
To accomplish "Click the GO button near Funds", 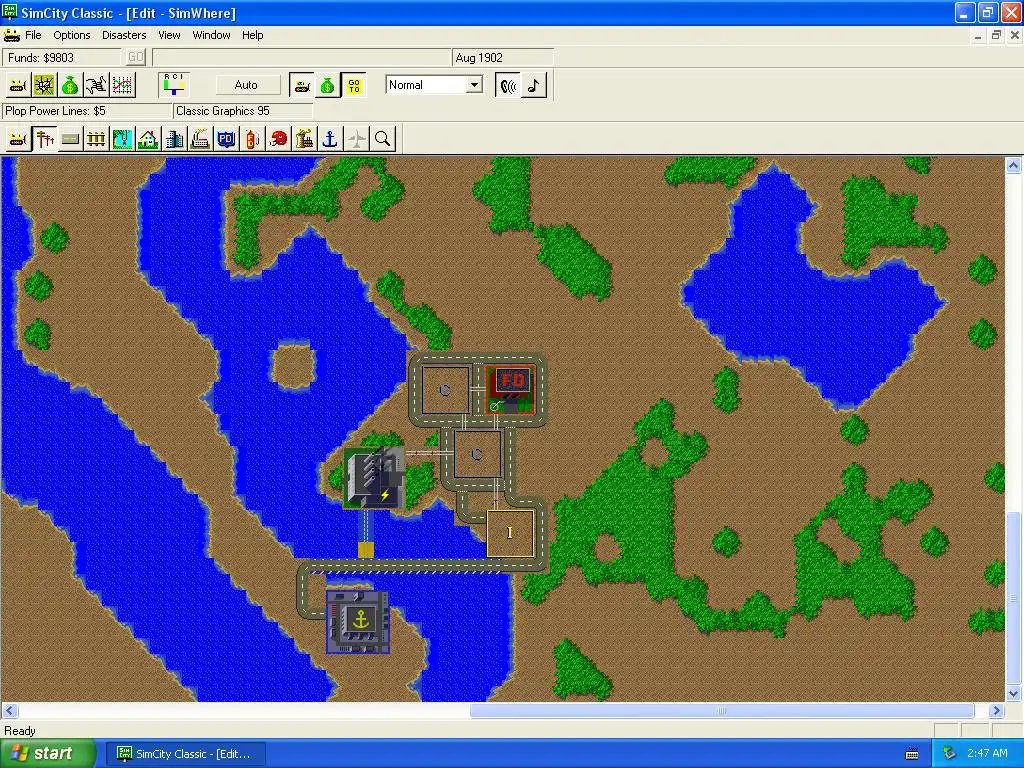I will (135, 57).
